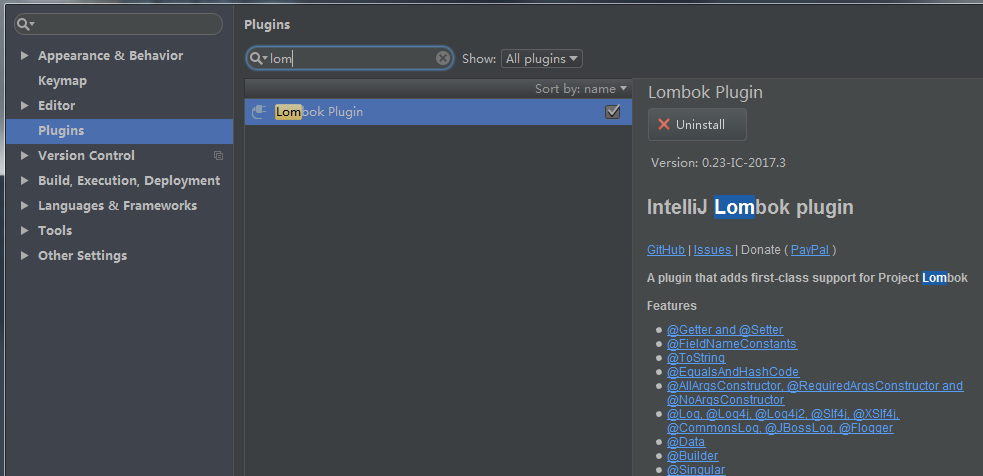983x476 pixels.
Task: Open the Tools settings category
Action: 55,231
